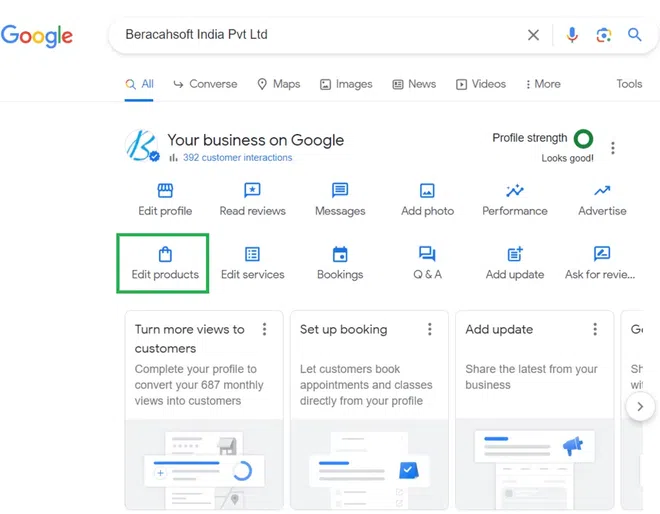Open Edit profile storefront icon
The height and width of the screenshot is (514, 660).
click(165, 190)
